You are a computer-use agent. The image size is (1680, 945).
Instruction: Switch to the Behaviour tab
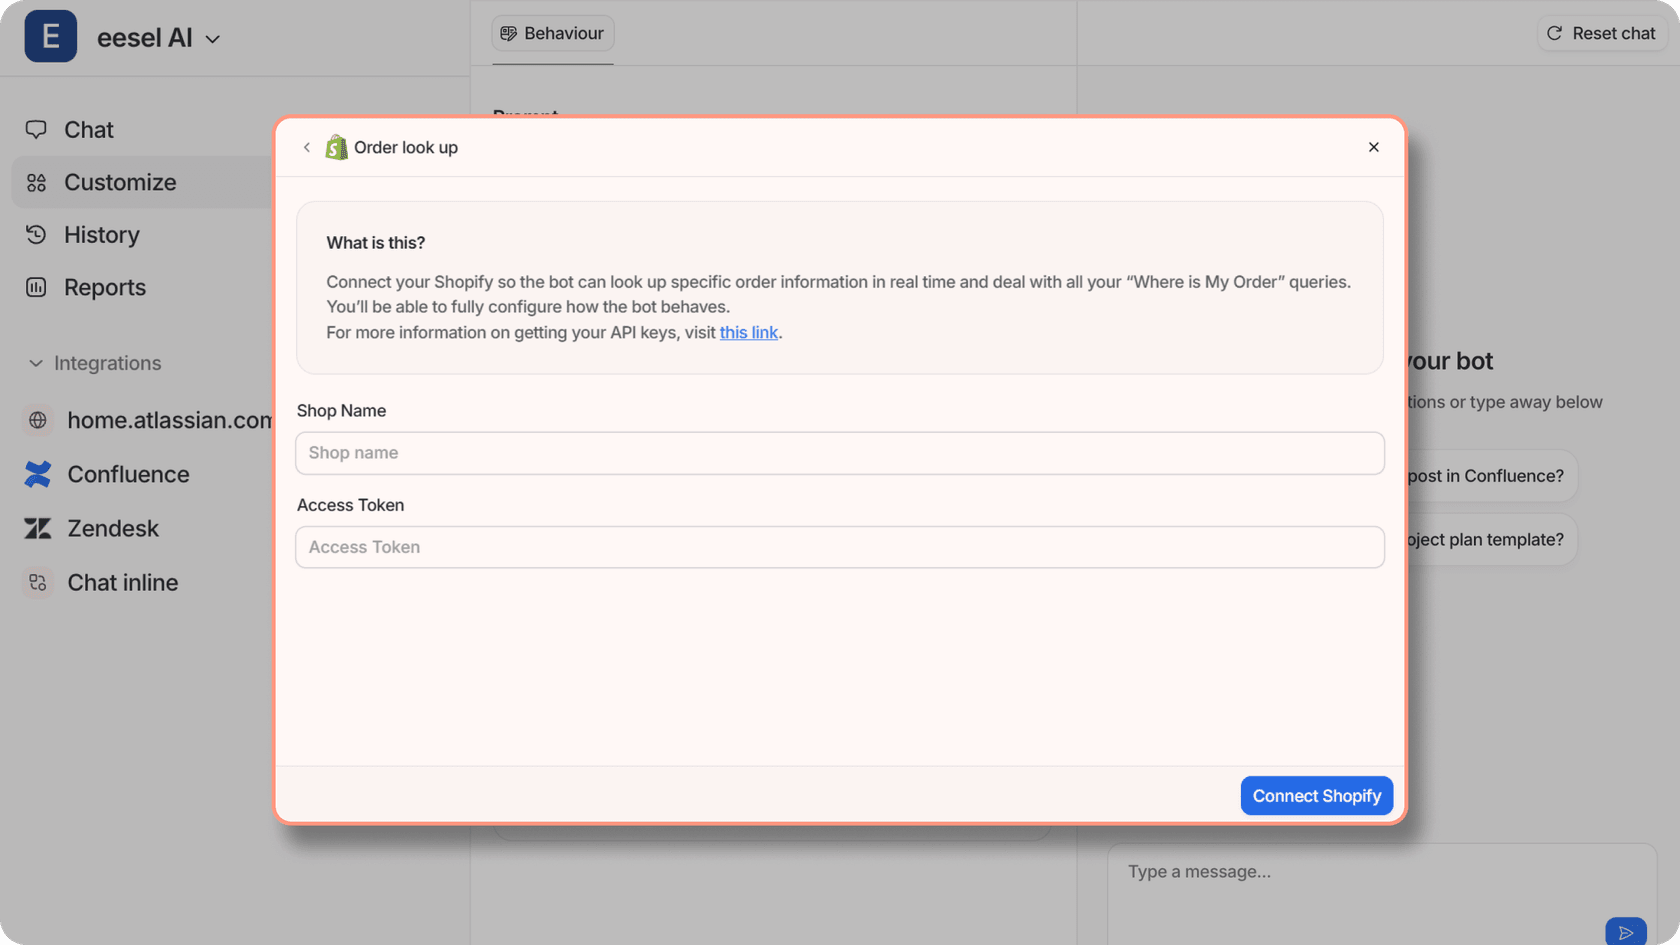click(x=553, y=33)
